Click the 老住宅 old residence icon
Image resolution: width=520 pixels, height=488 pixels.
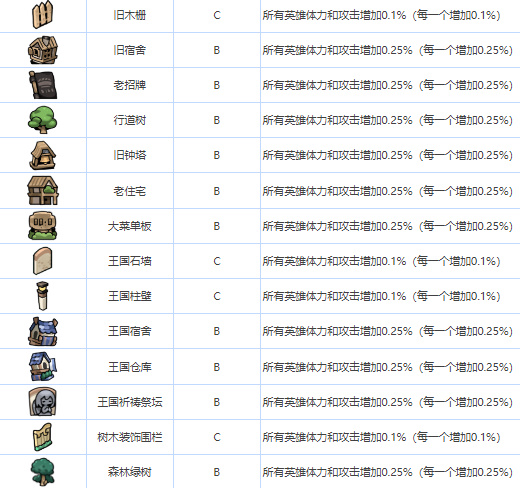(43, 191)
